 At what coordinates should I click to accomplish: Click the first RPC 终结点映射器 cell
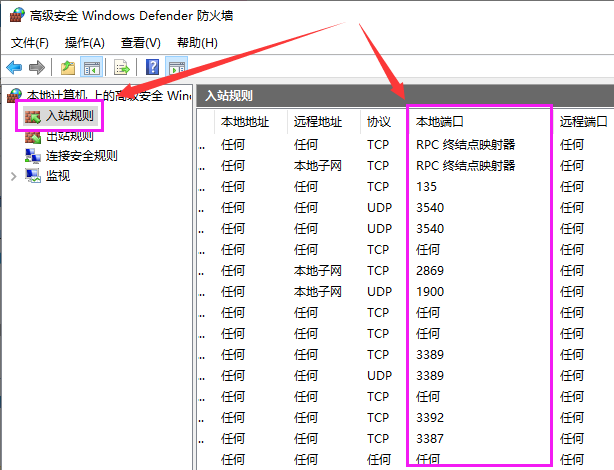point(466,145)
